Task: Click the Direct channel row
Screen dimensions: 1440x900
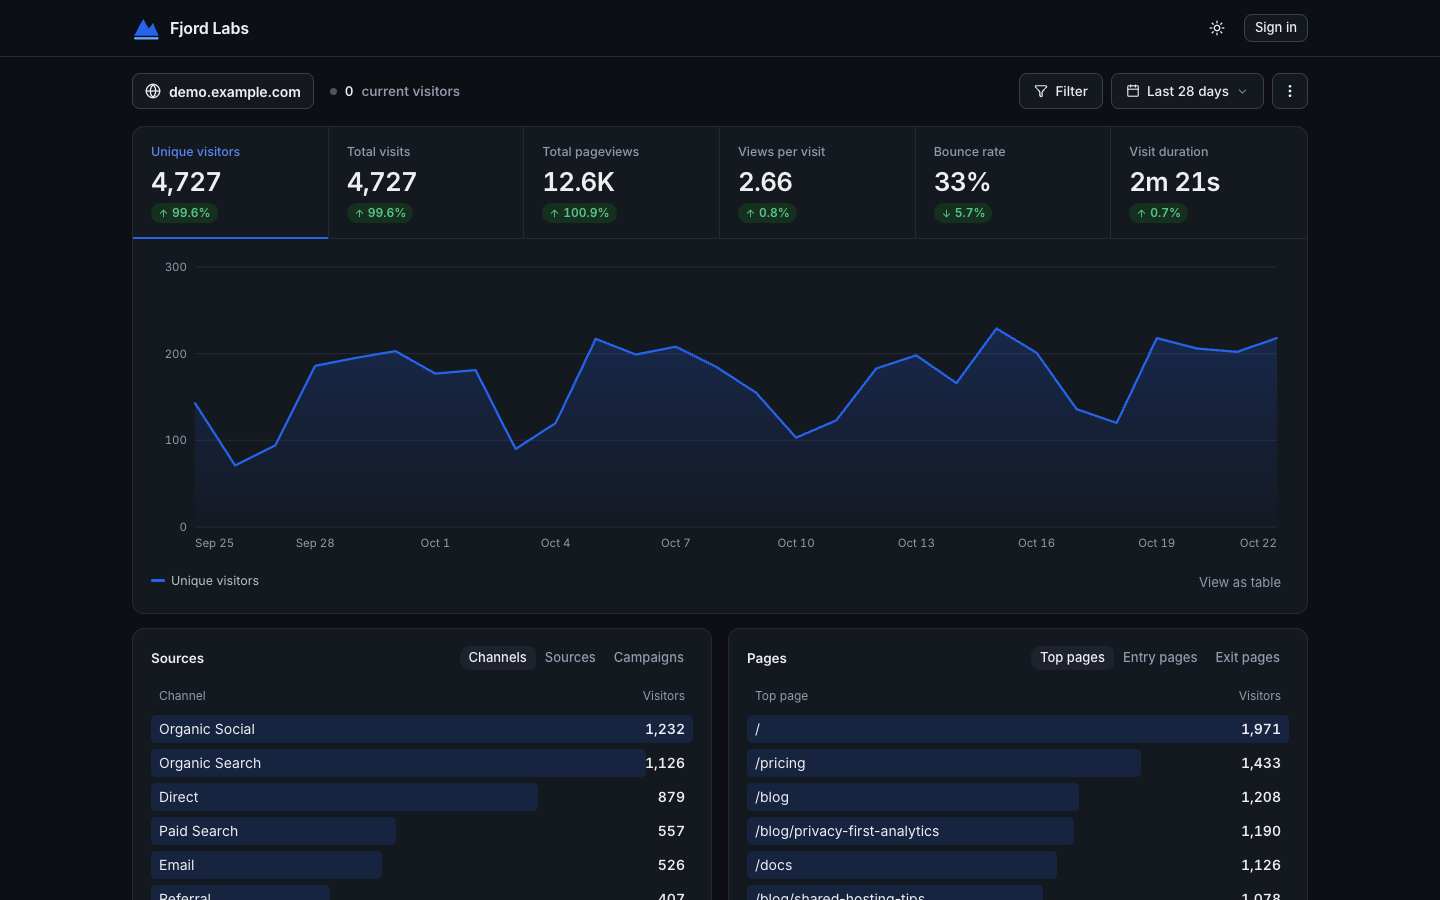Action: 422,797
